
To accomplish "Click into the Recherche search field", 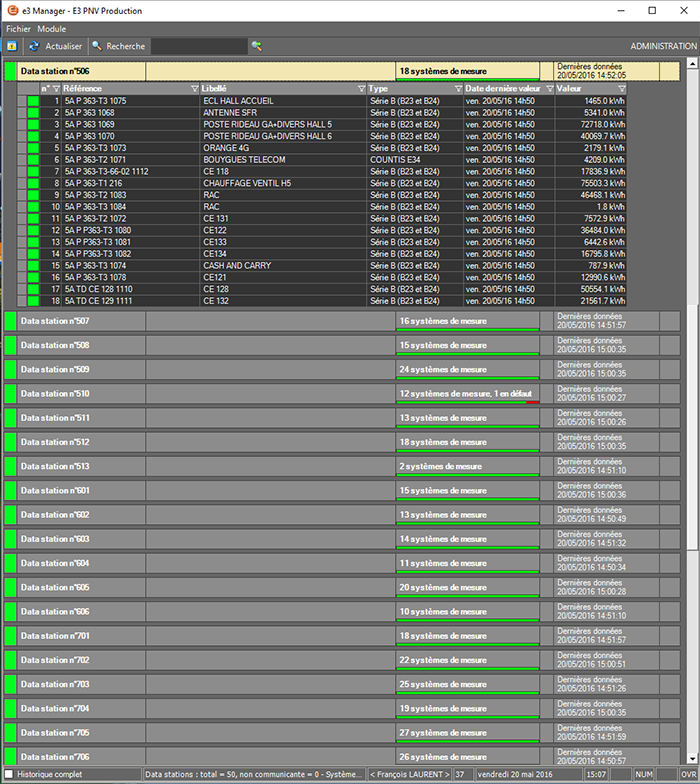I will click(198, 46).
